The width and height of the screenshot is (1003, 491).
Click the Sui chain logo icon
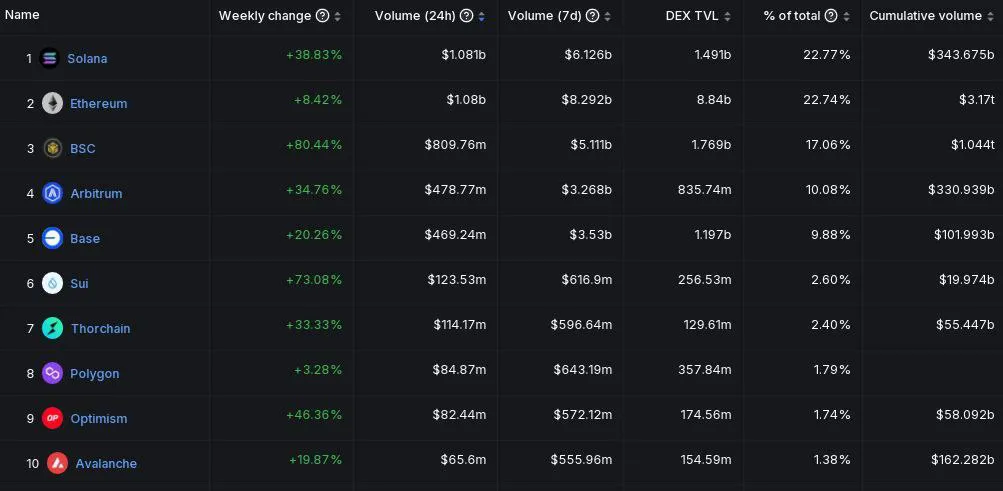pos(53,284)
